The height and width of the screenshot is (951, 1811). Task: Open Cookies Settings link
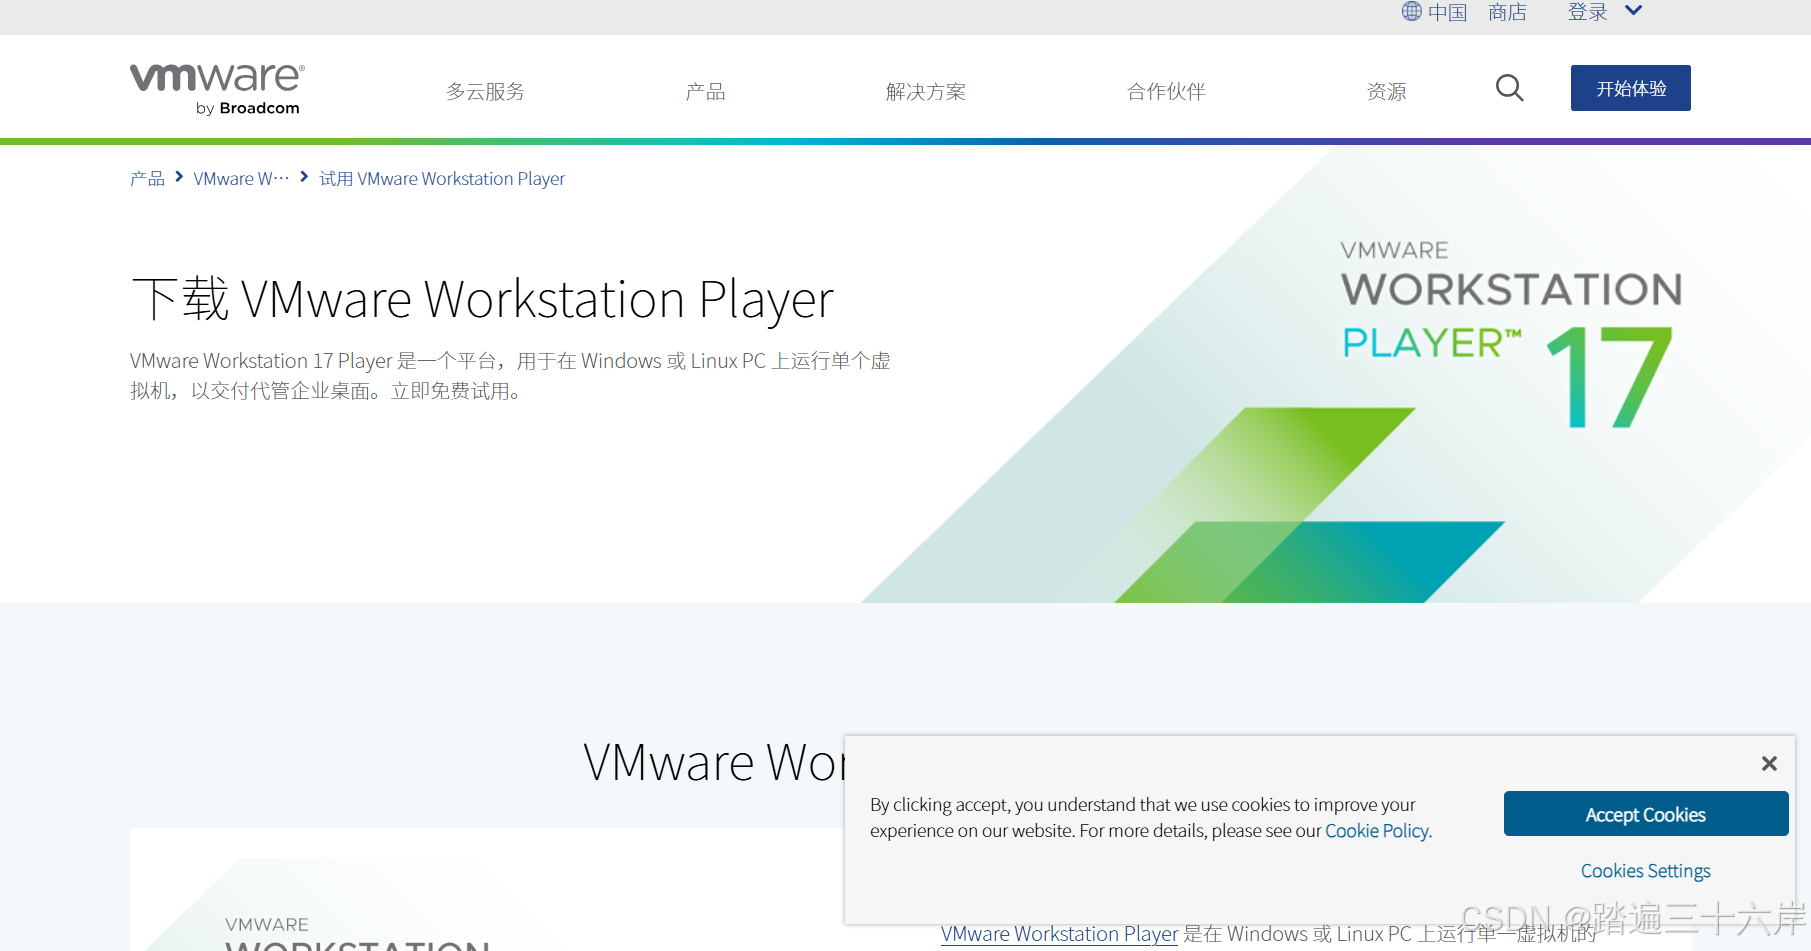point(1645,871)
